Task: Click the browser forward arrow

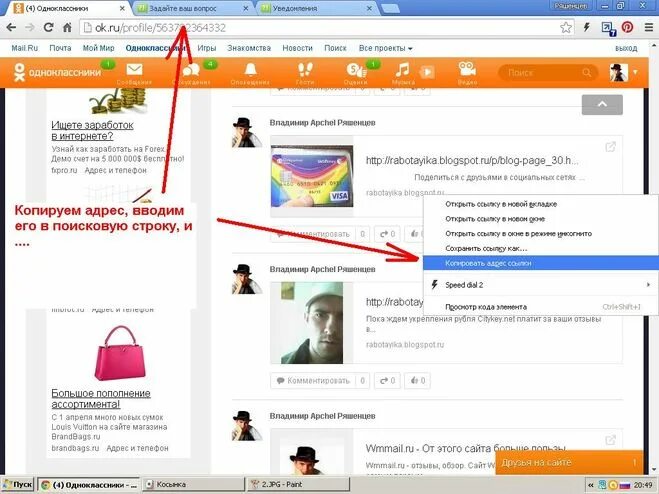Action: click(x=30, y=28)
